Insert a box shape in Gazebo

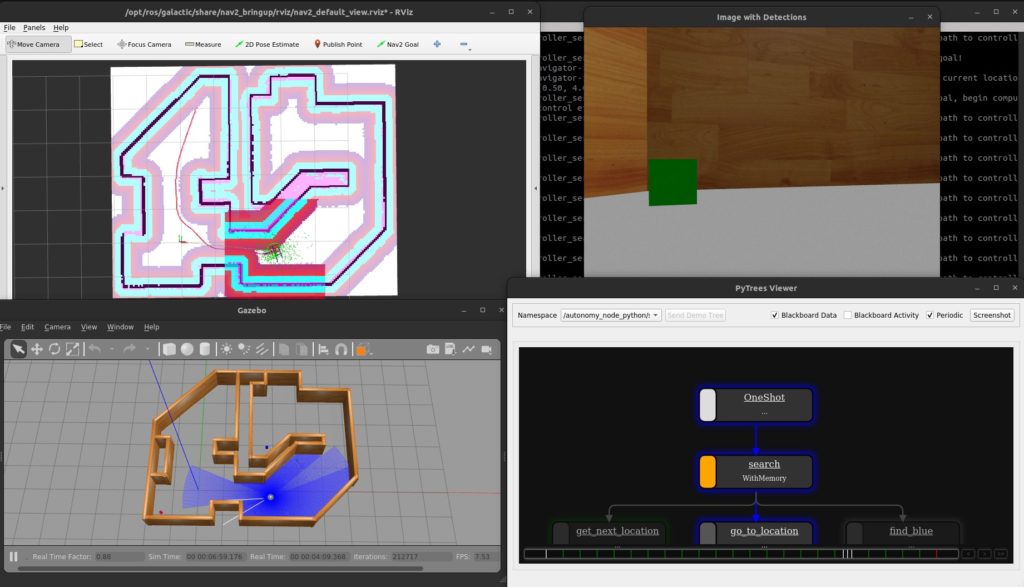tap(169, 349)
